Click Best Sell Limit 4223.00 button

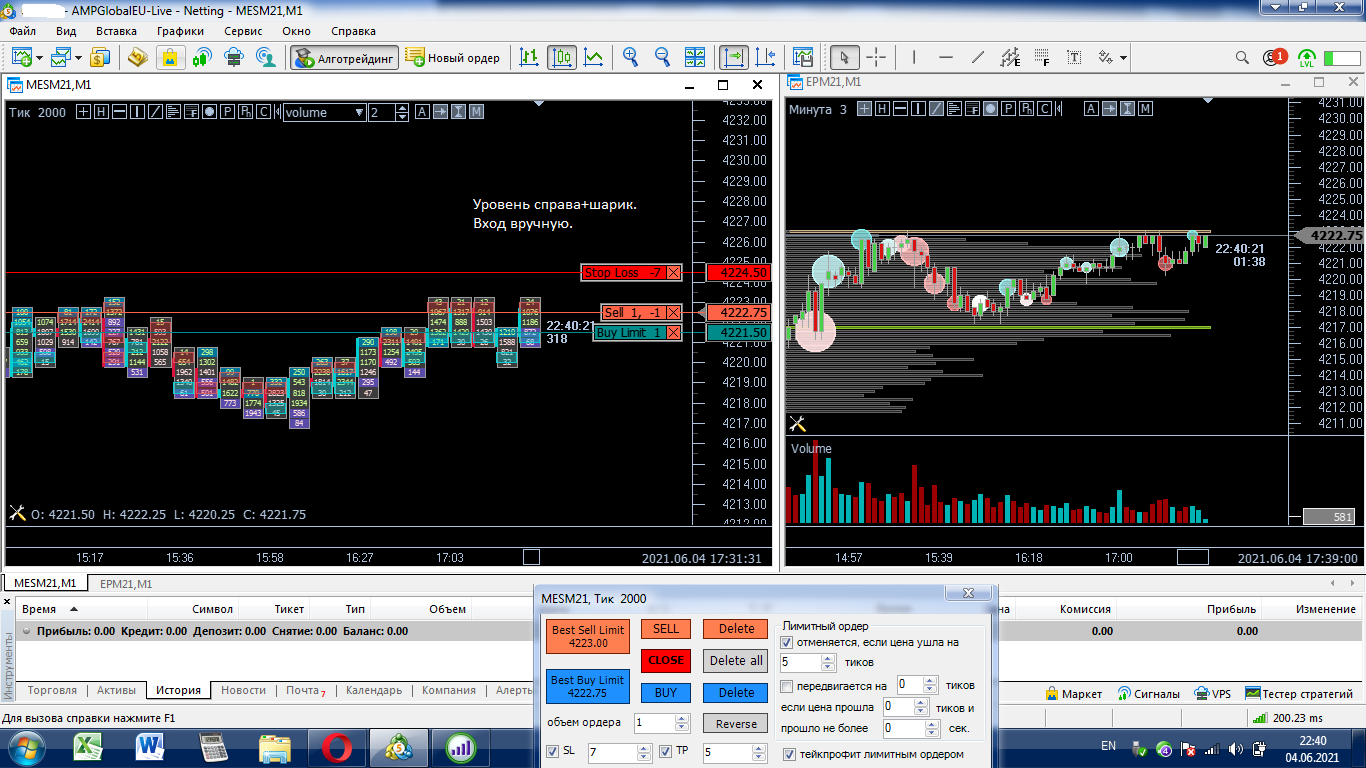click(x=588, y=637)
